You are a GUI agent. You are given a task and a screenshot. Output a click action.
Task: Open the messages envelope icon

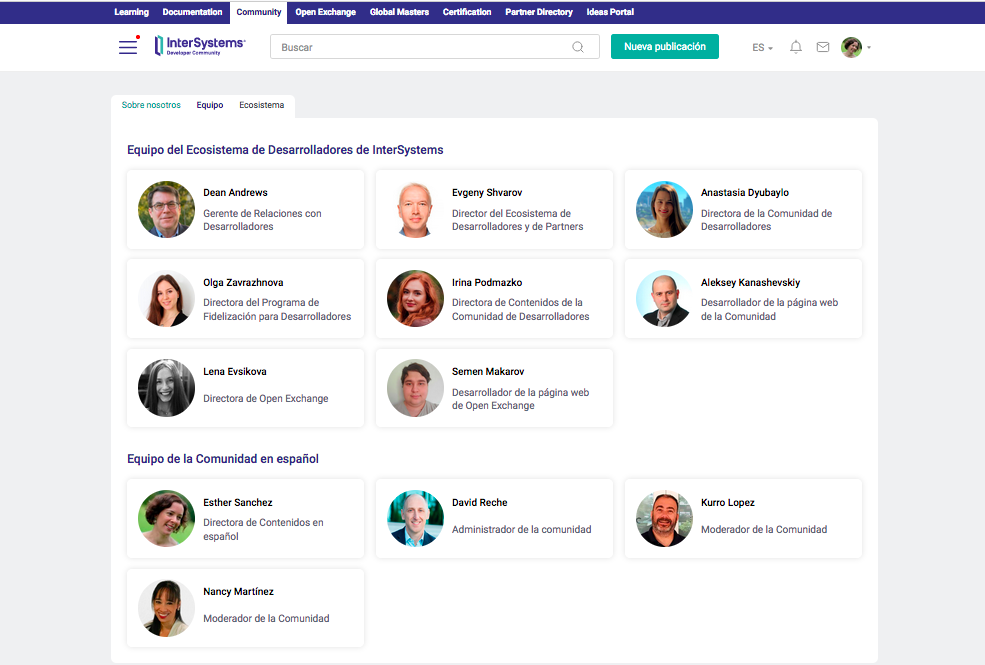click(x=823, y=47)
